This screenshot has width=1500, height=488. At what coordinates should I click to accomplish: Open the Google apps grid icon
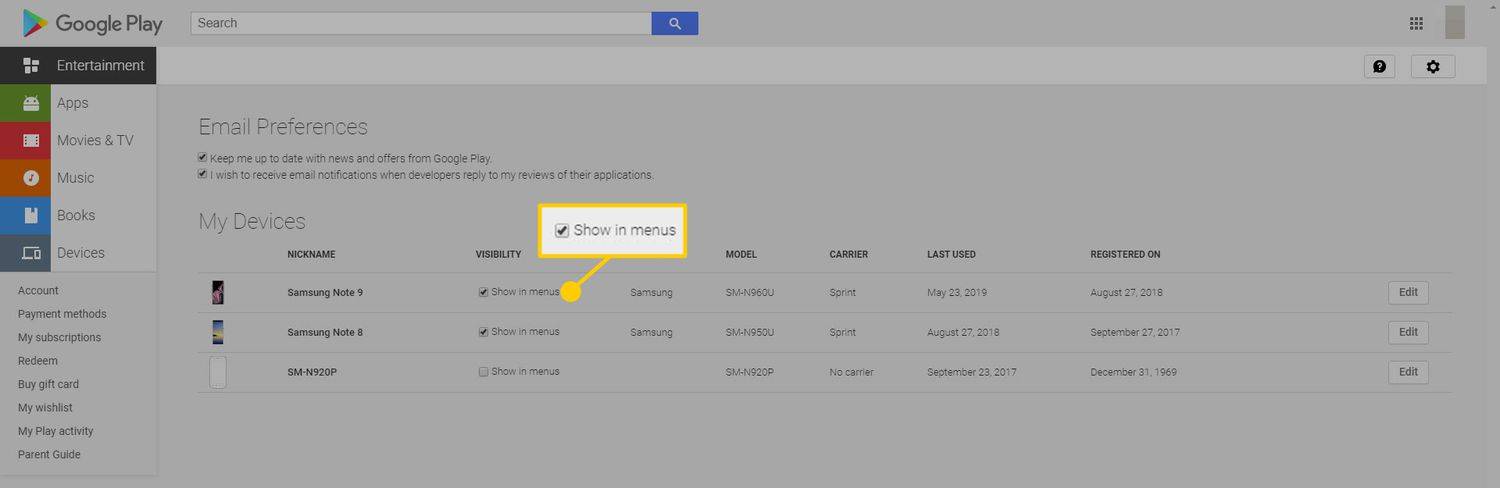point(1416,23)
